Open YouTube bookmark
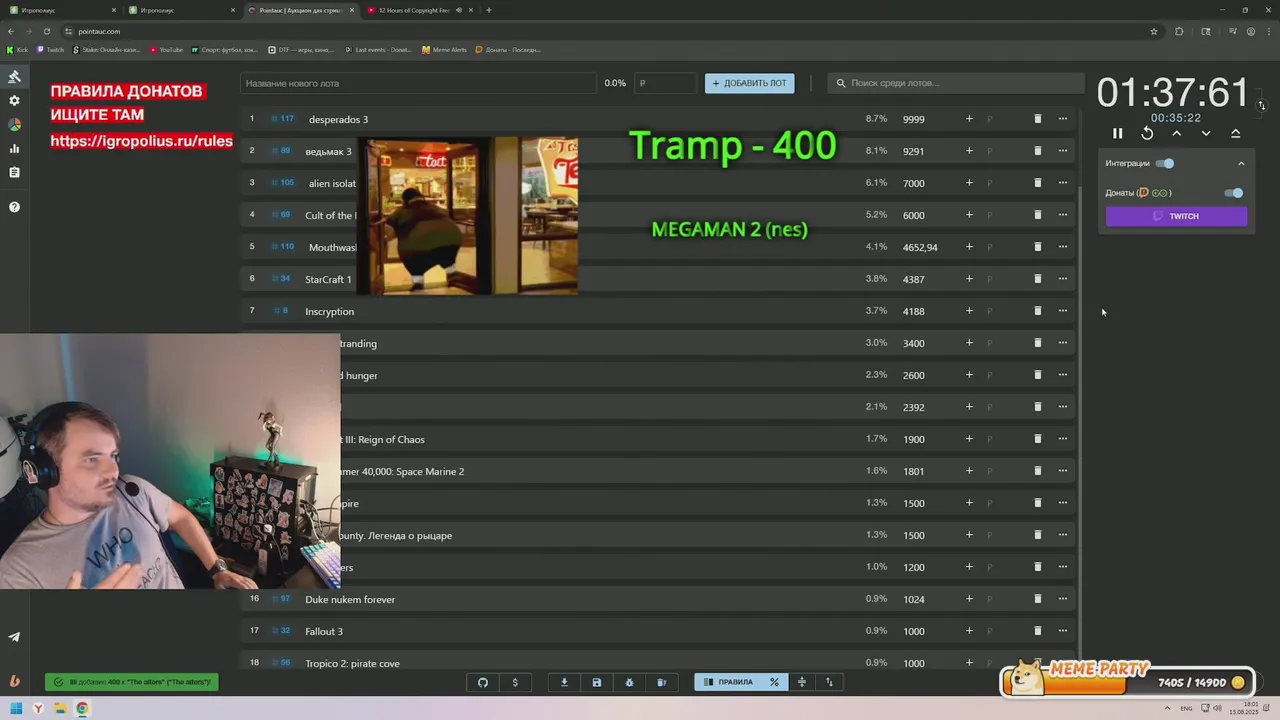 pyautogui.click(x=167, y=49)
